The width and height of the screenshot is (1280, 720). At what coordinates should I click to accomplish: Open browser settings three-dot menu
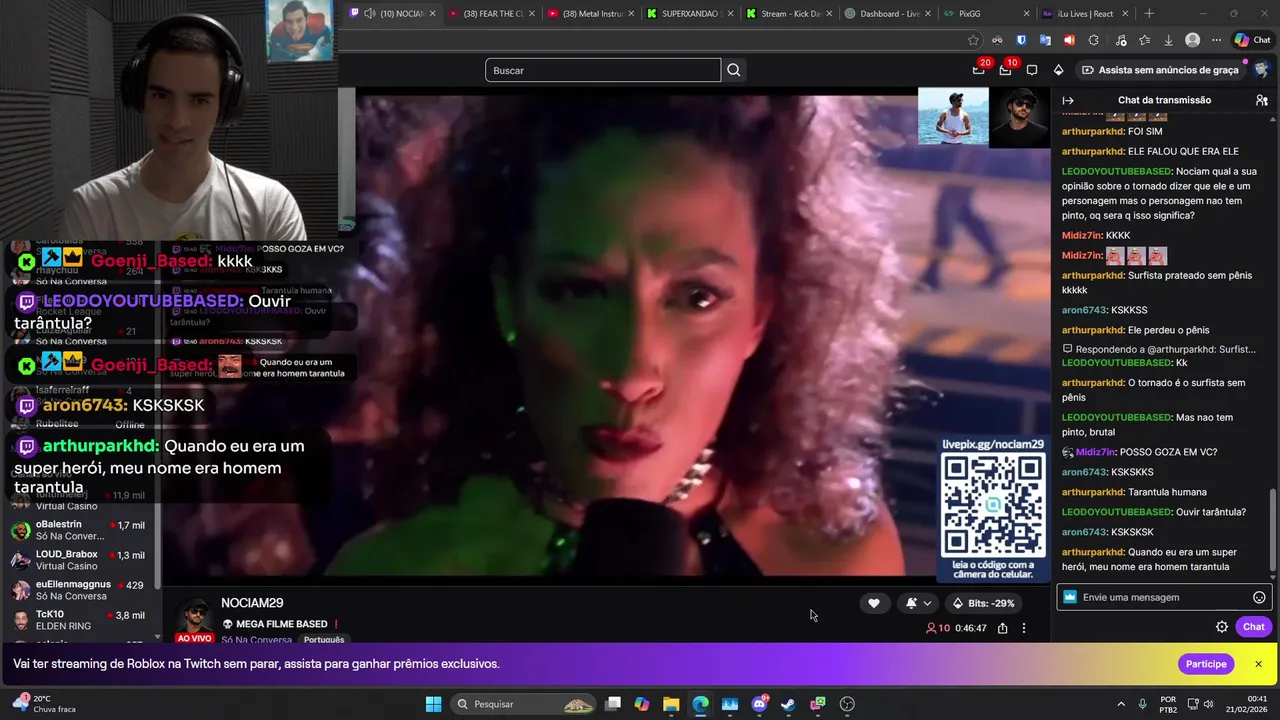point(1216,40)
